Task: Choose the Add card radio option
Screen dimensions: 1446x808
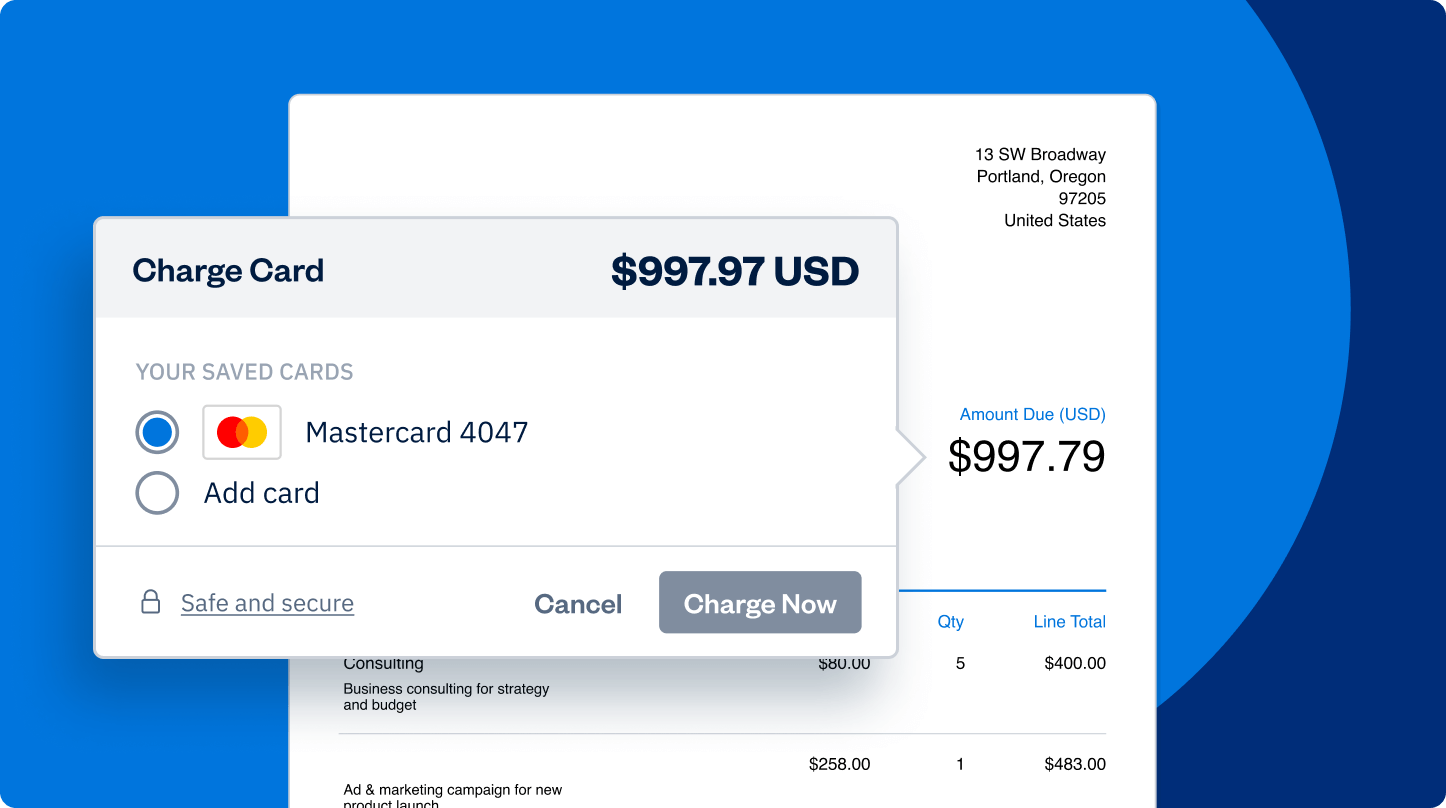Action: (157, 493)
